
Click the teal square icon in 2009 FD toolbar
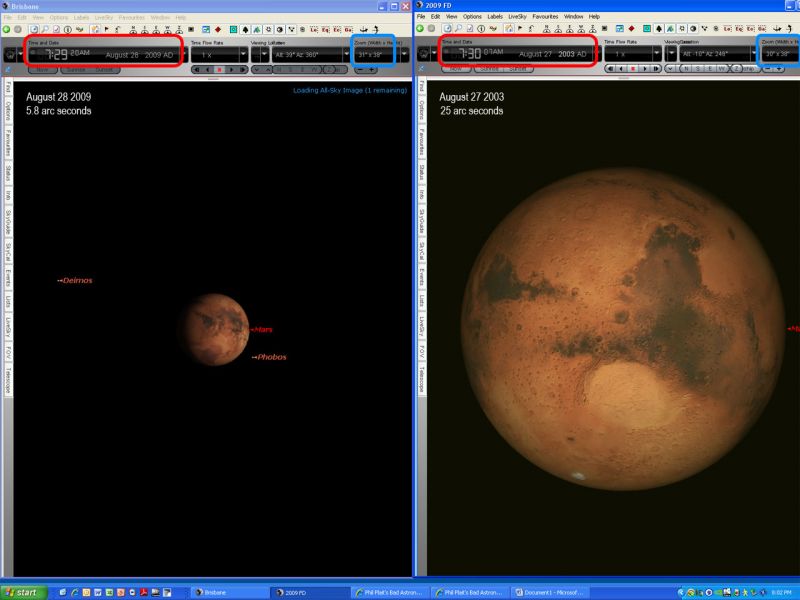click(647, 29)
